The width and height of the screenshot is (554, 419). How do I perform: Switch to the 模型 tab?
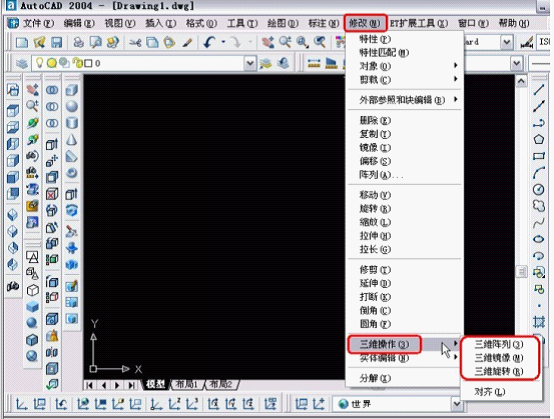coord(155,384)
